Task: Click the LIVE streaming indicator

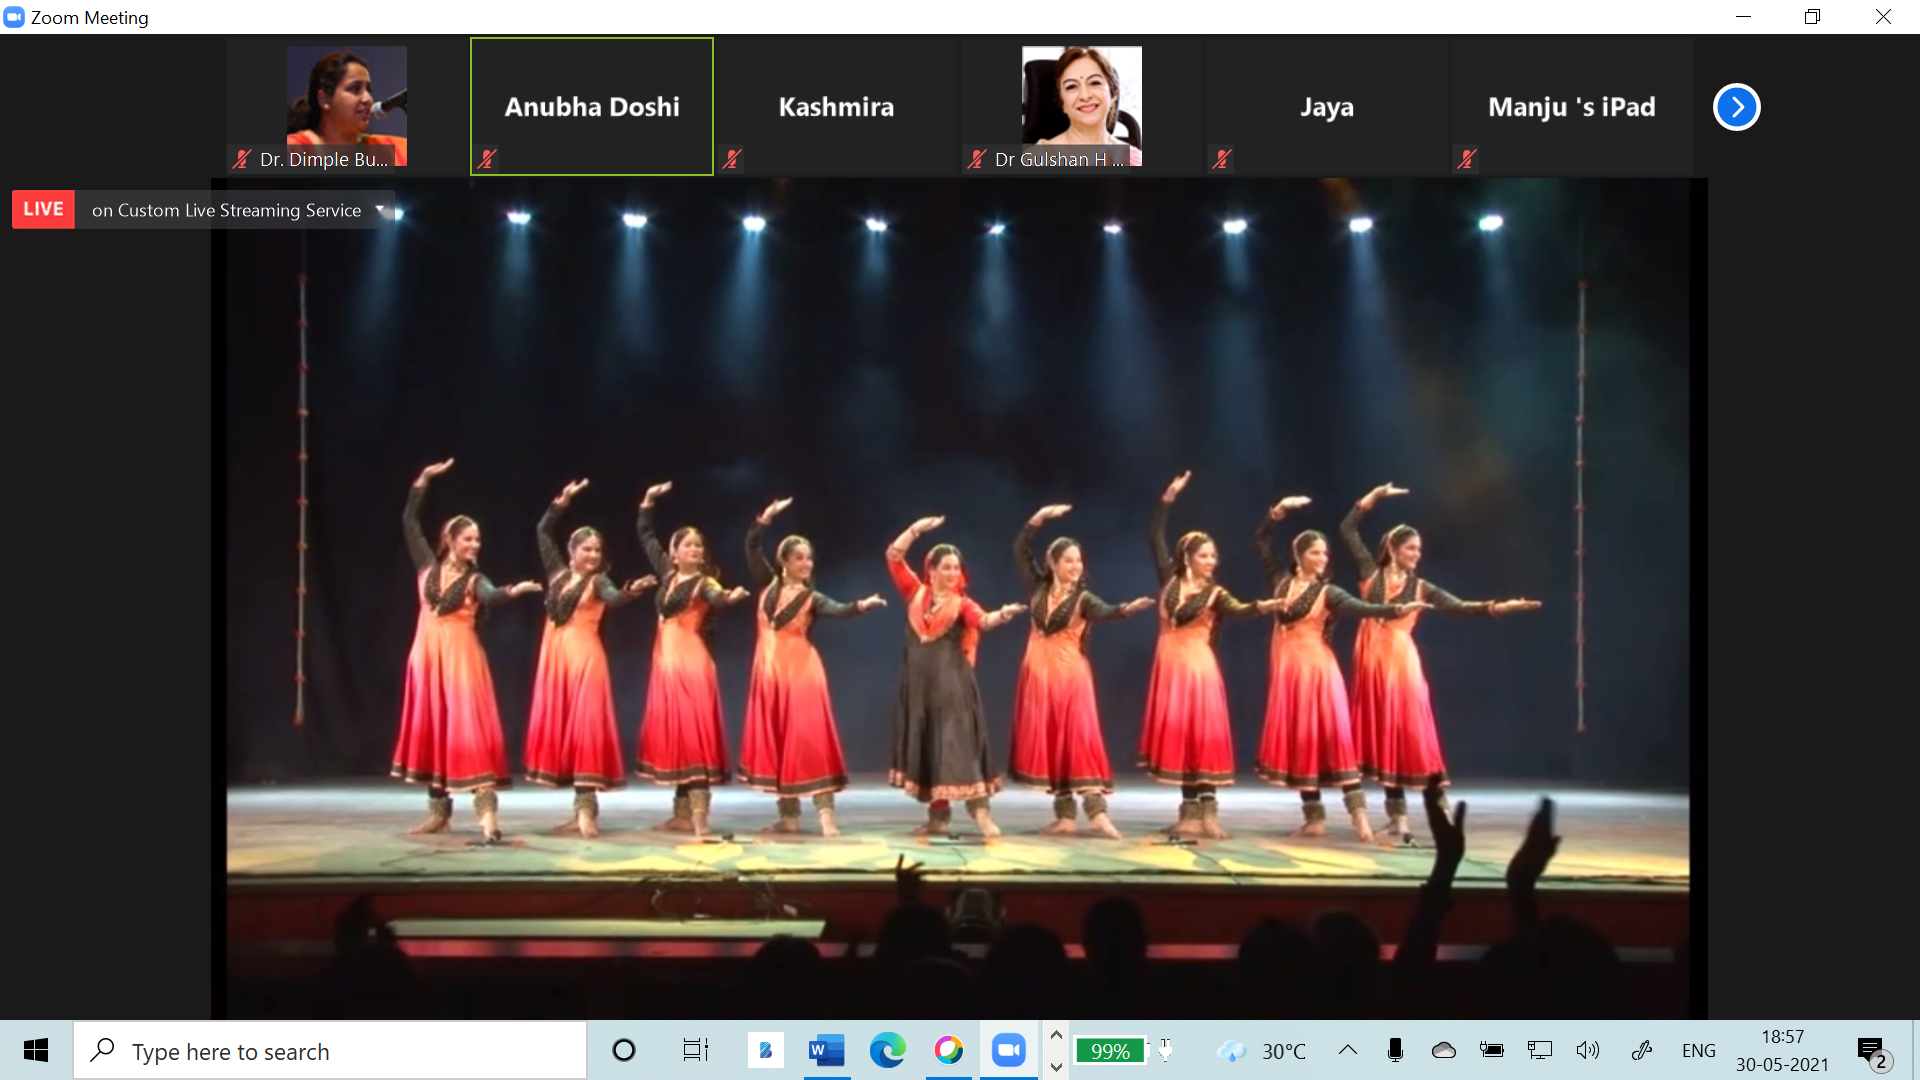Action: 43,208
